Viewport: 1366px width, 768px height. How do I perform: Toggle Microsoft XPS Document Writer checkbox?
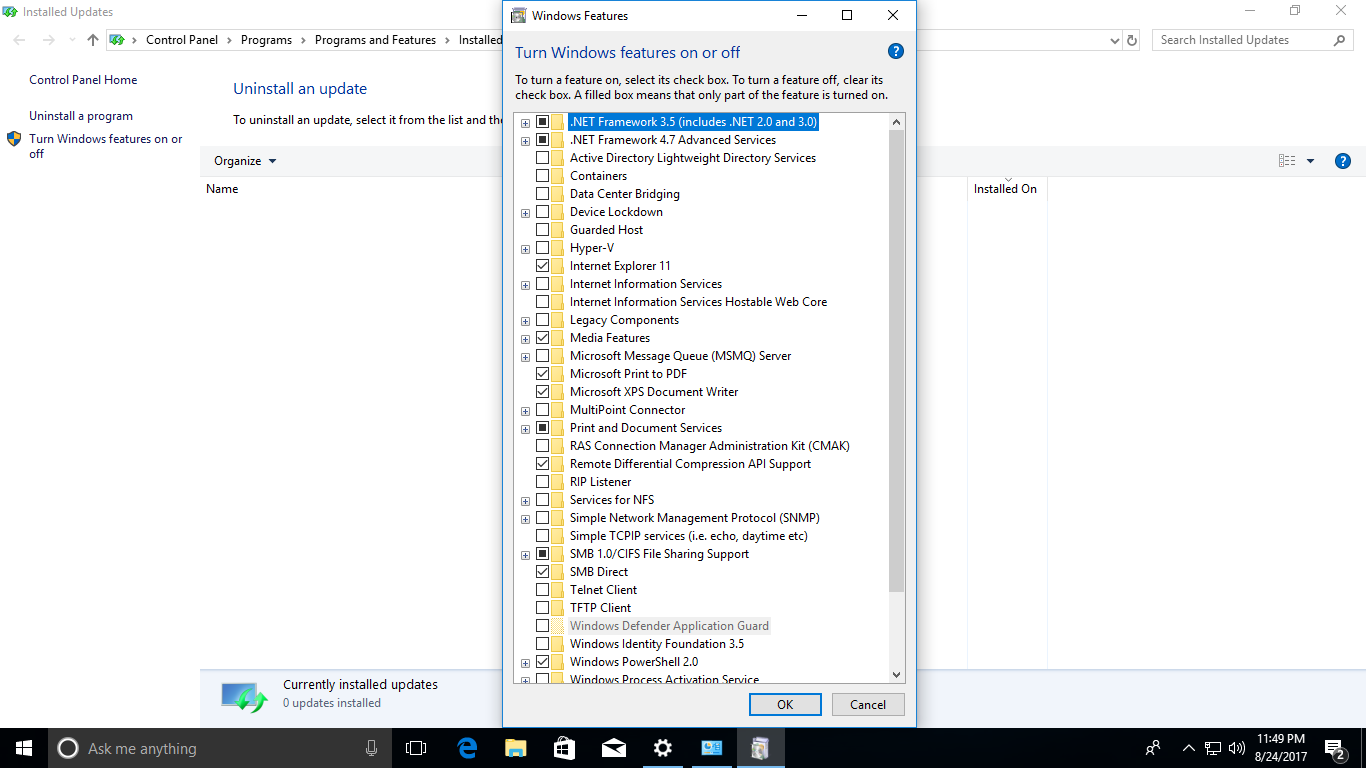pyautogui.click(x=543, y=392)
